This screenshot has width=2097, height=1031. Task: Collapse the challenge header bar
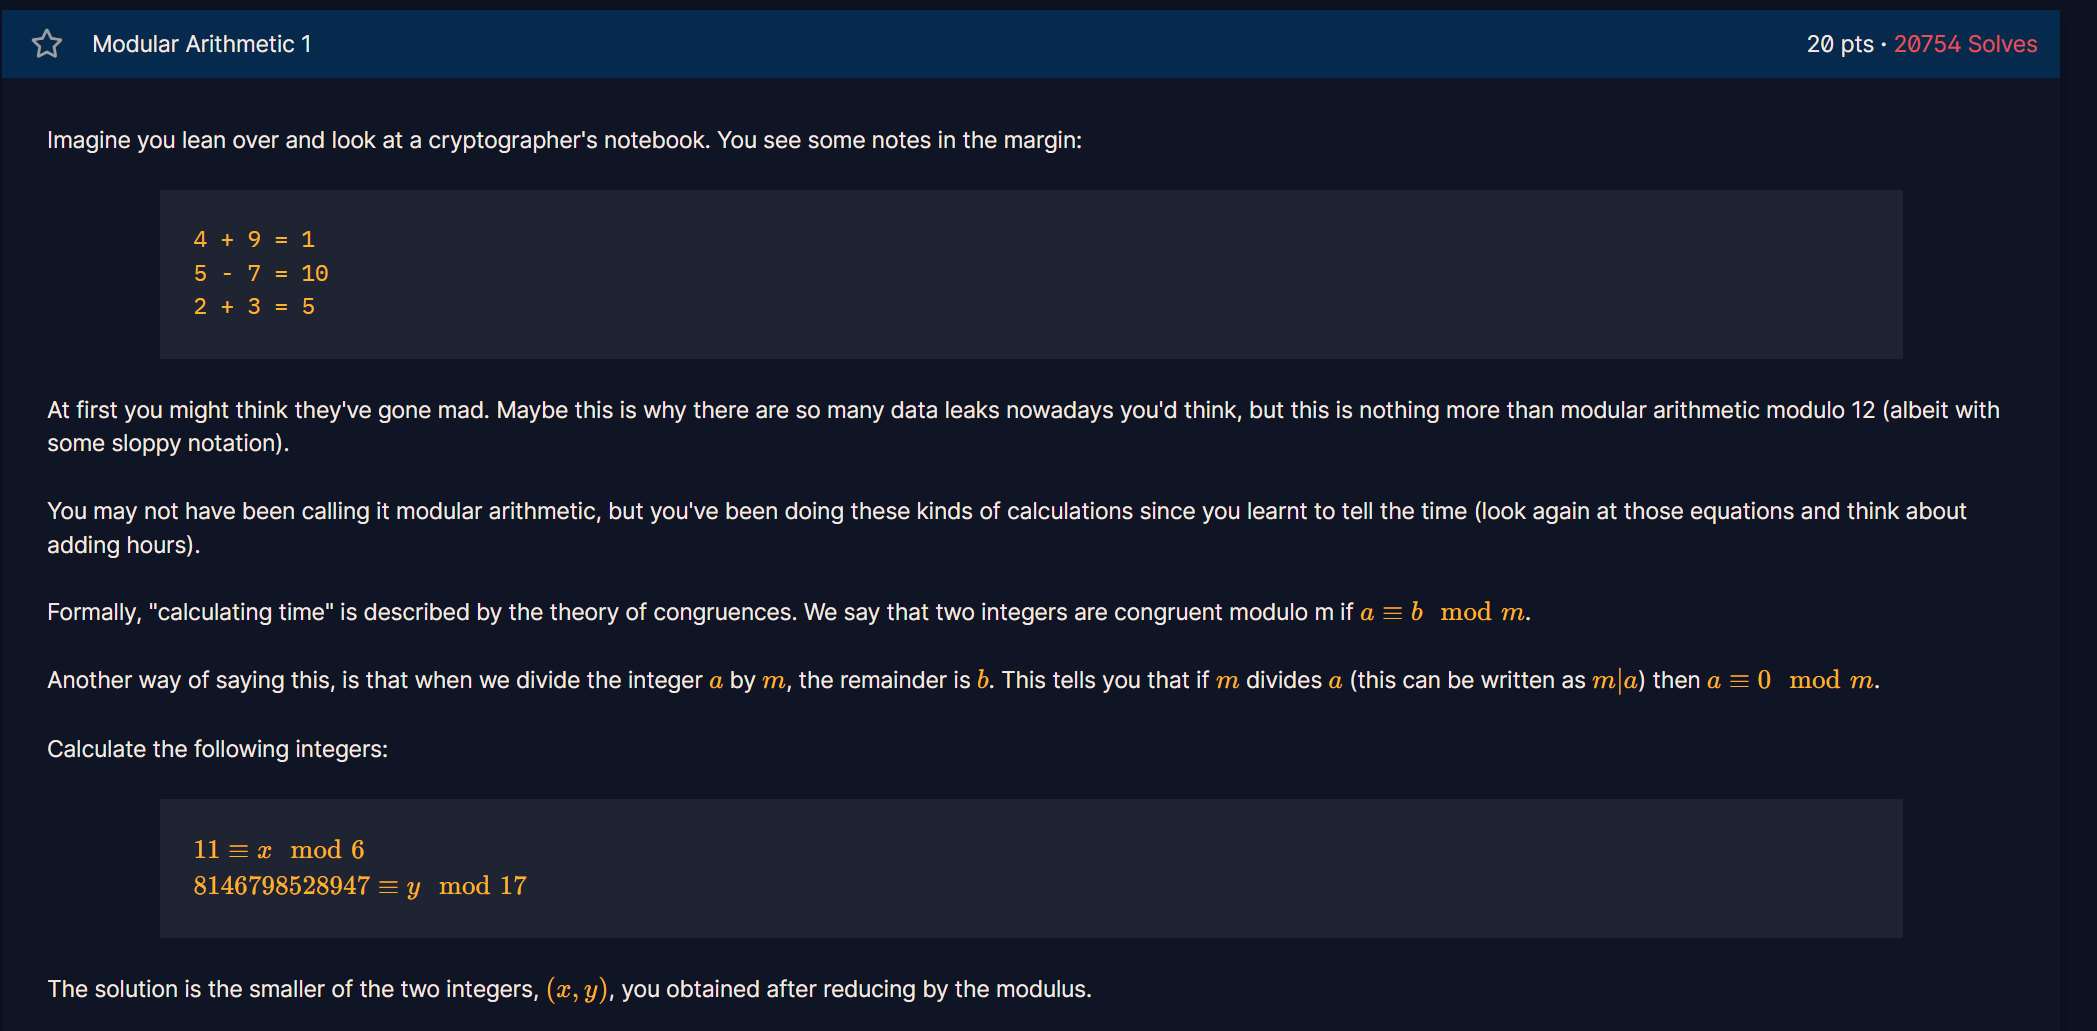click(x=1030, y=44)
